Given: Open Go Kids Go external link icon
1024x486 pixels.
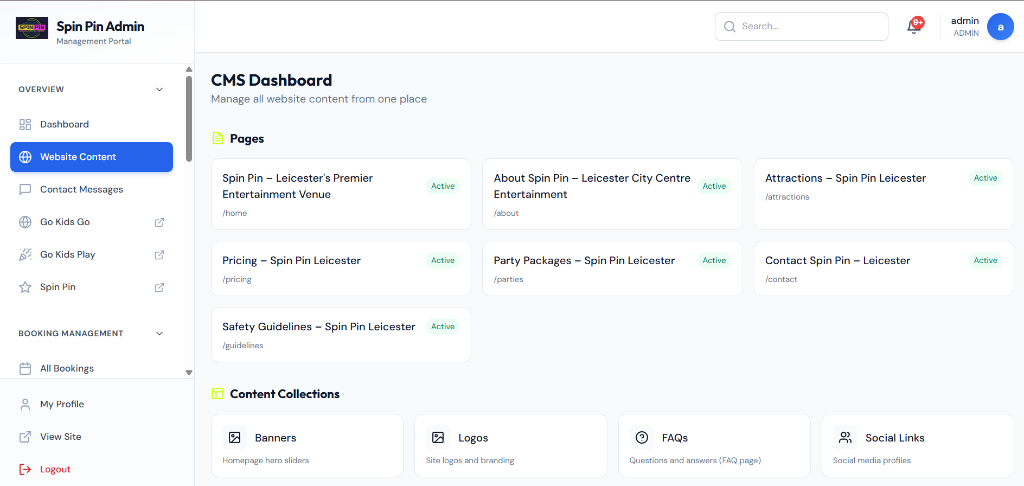Looking at the screenshot, I should pyautogui.click(x=159, y=222).
